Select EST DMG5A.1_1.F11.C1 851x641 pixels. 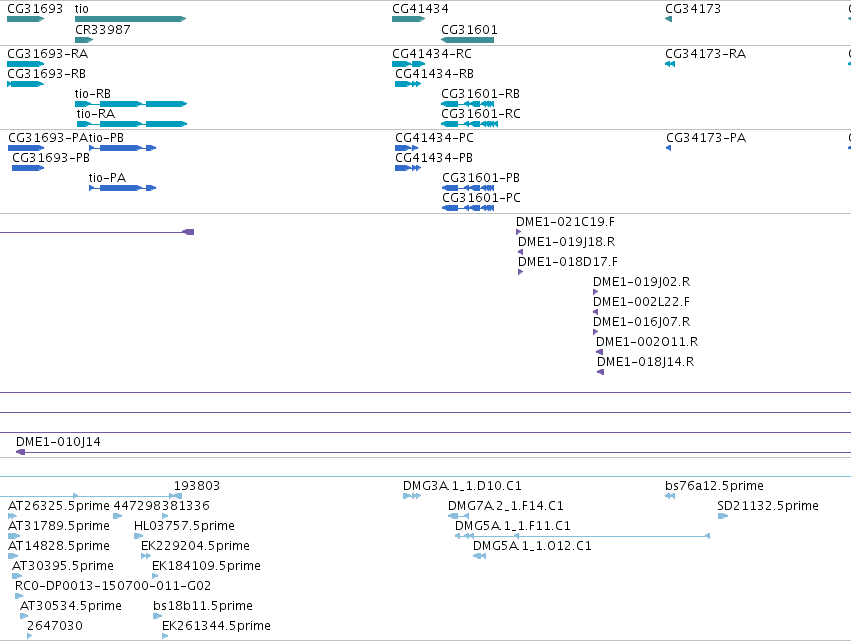(582, 536)
